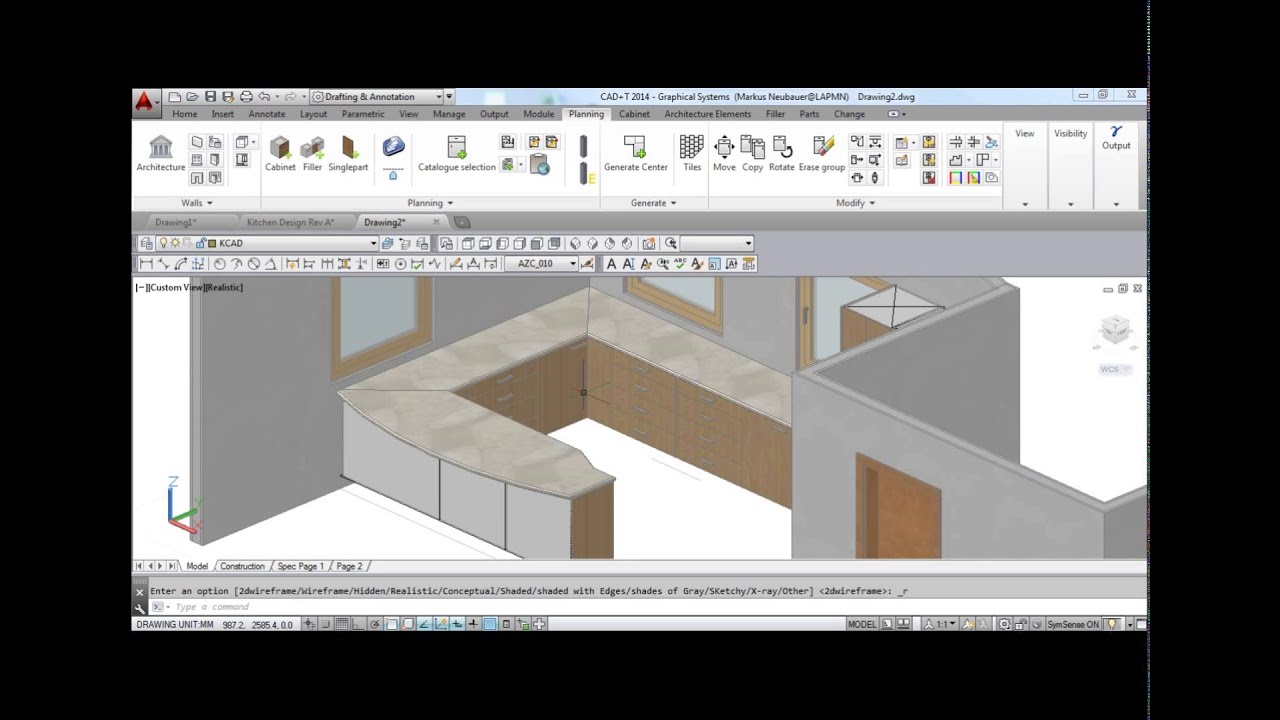The image size is (1280, 720).
Task: Toggle SymSense ON in status bar
Action: (1072, 624)
